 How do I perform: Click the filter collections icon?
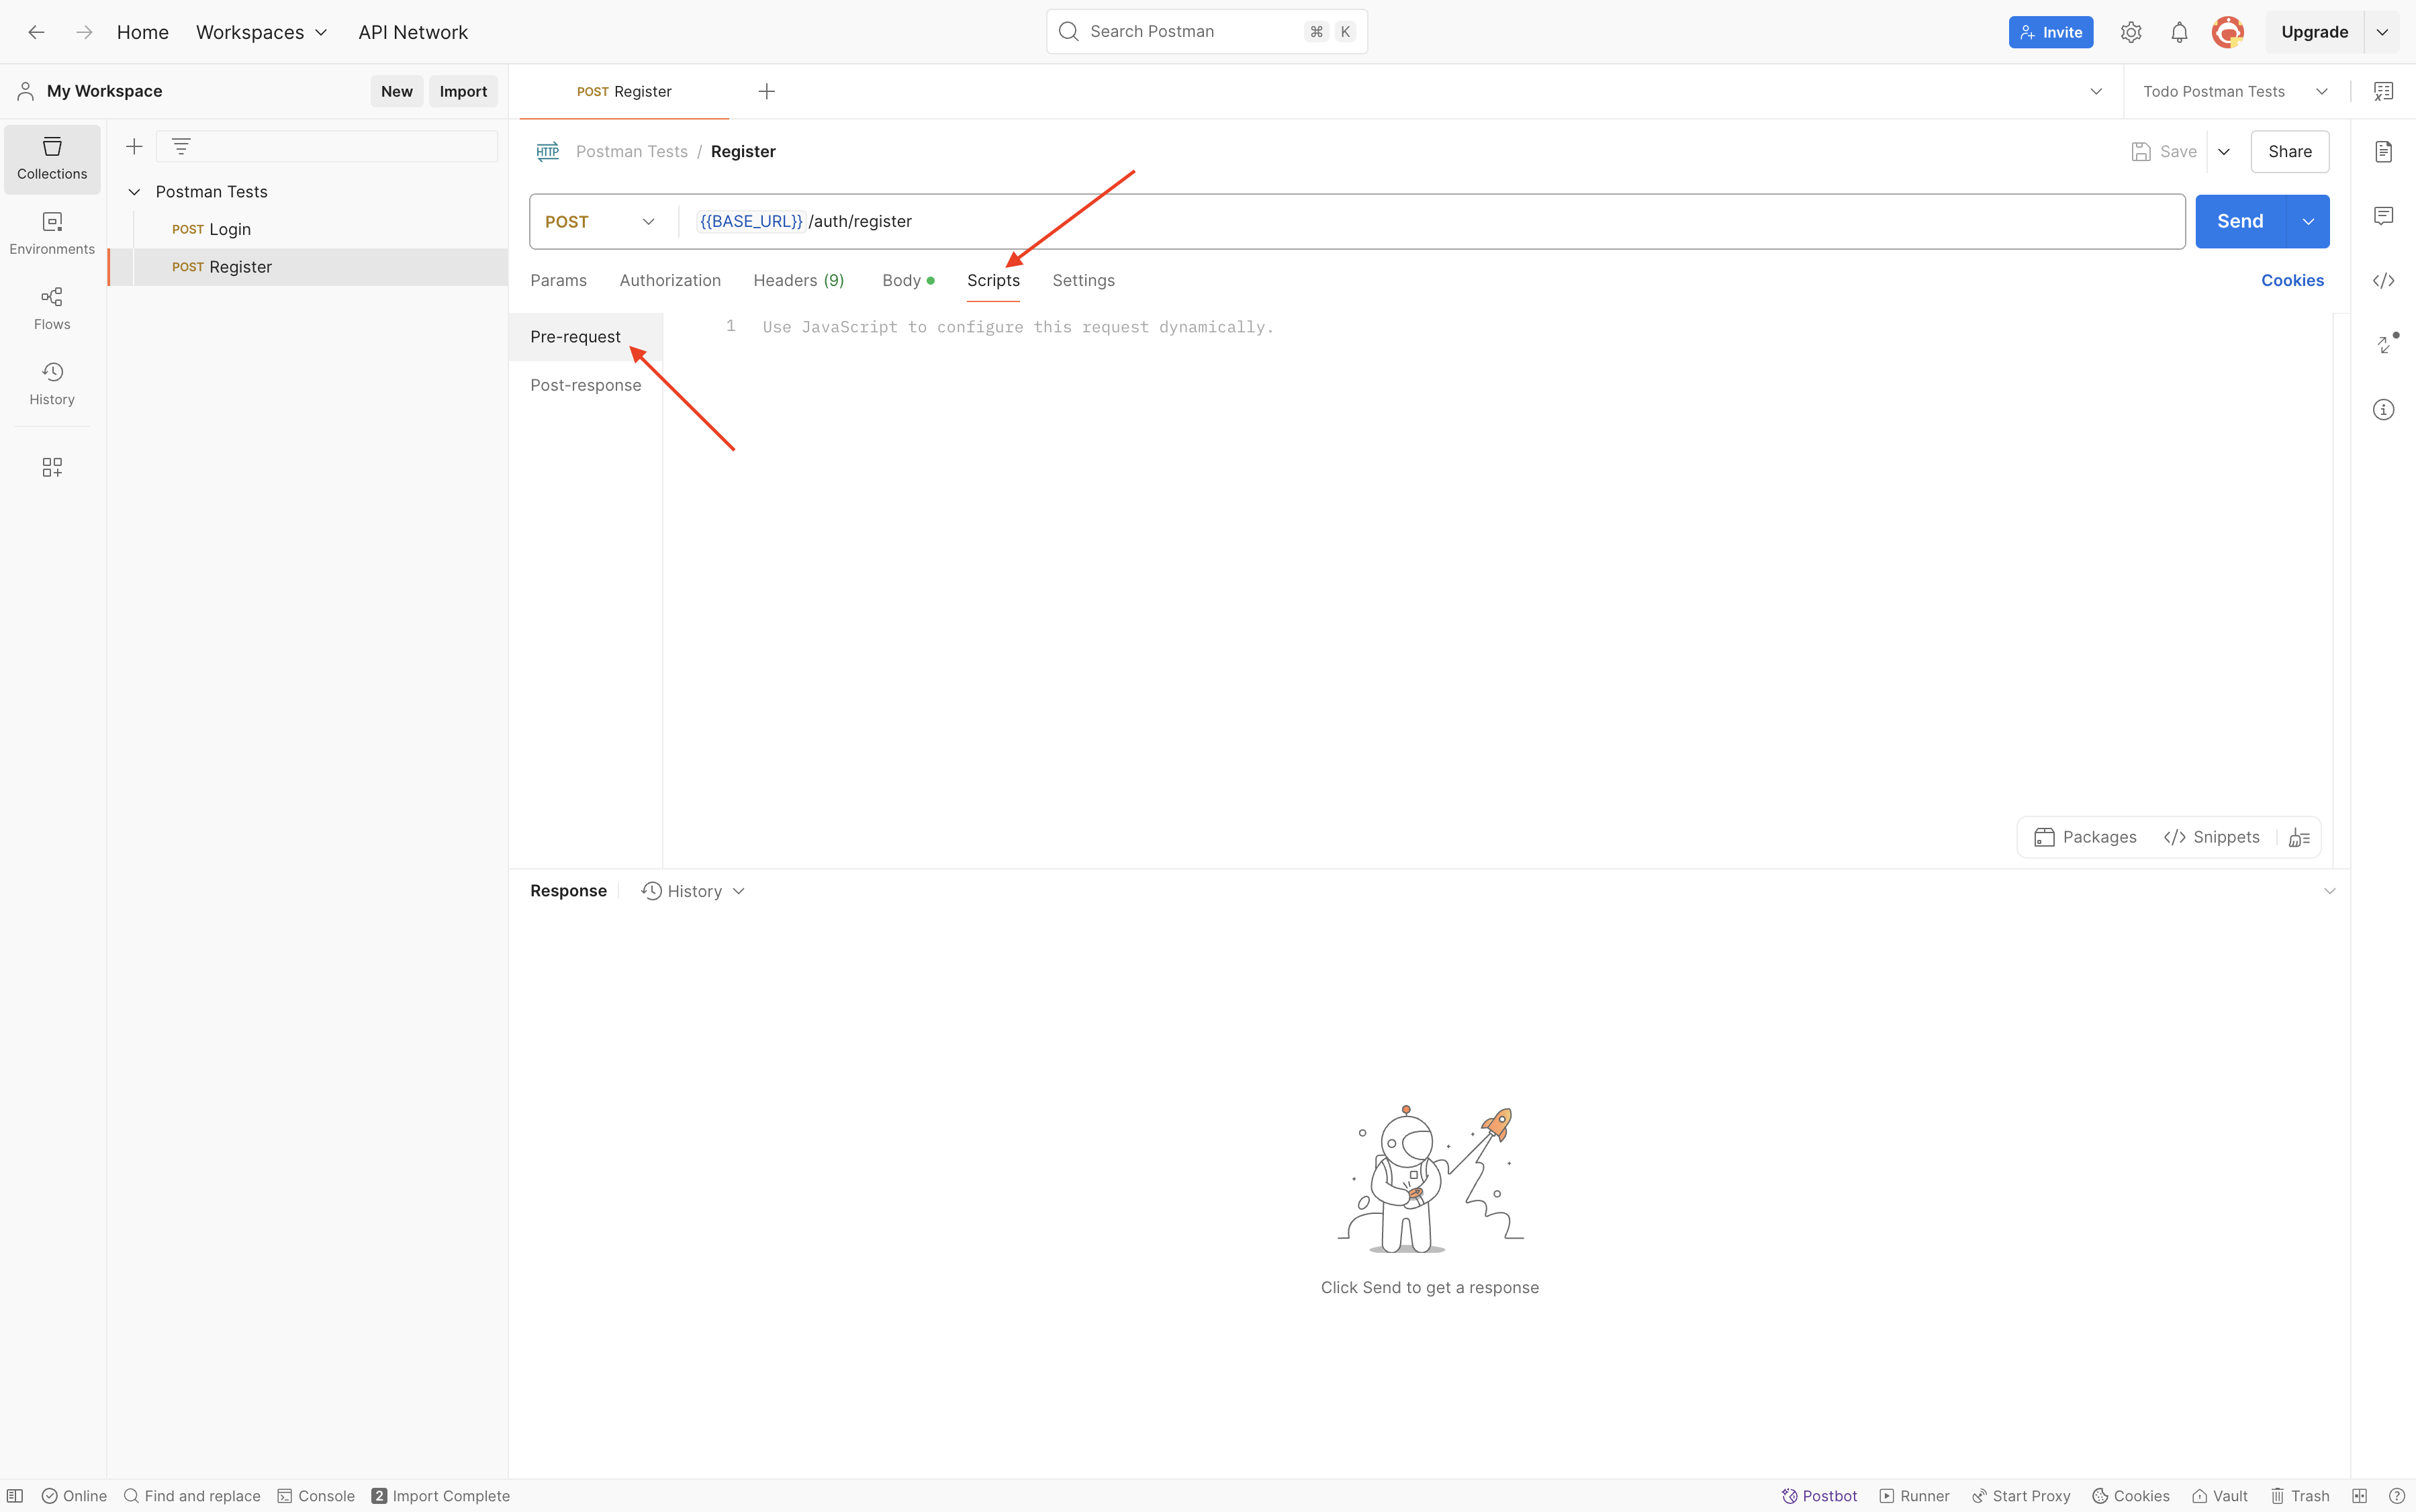coord(181,147)
